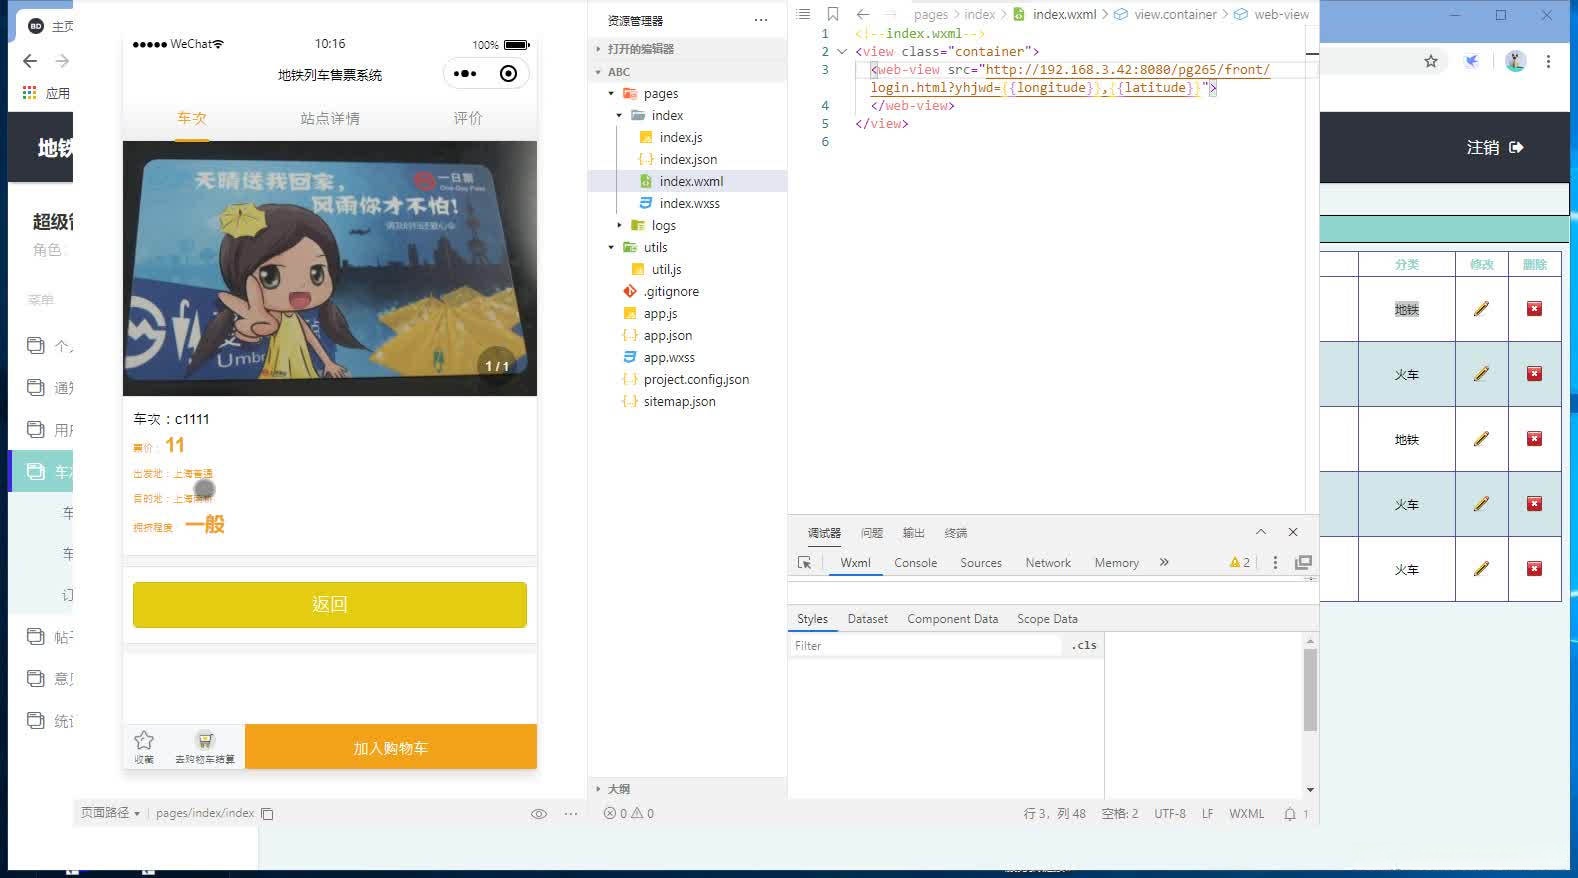The height and width of the screenshot is (878, 1578).
Task: Show more devtools tabs with the chevrons
Action: (1164, 563)
